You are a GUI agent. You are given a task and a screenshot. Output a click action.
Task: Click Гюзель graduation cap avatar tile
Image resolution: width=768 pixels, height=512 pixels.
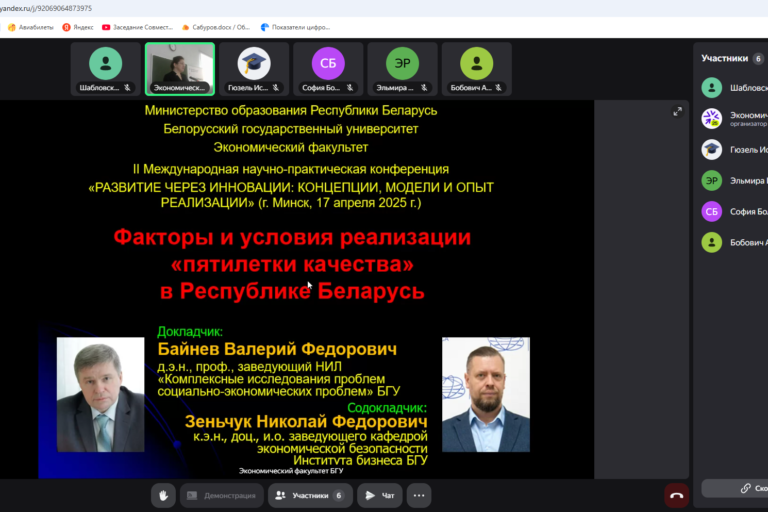tap(254, 68)
